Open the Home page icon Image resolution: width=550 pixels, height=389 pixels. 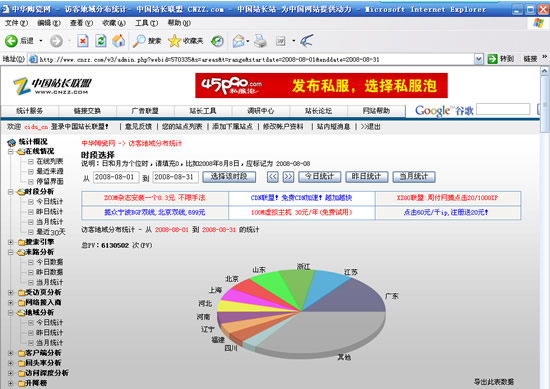pyautogui.click(x=119, y=41)
